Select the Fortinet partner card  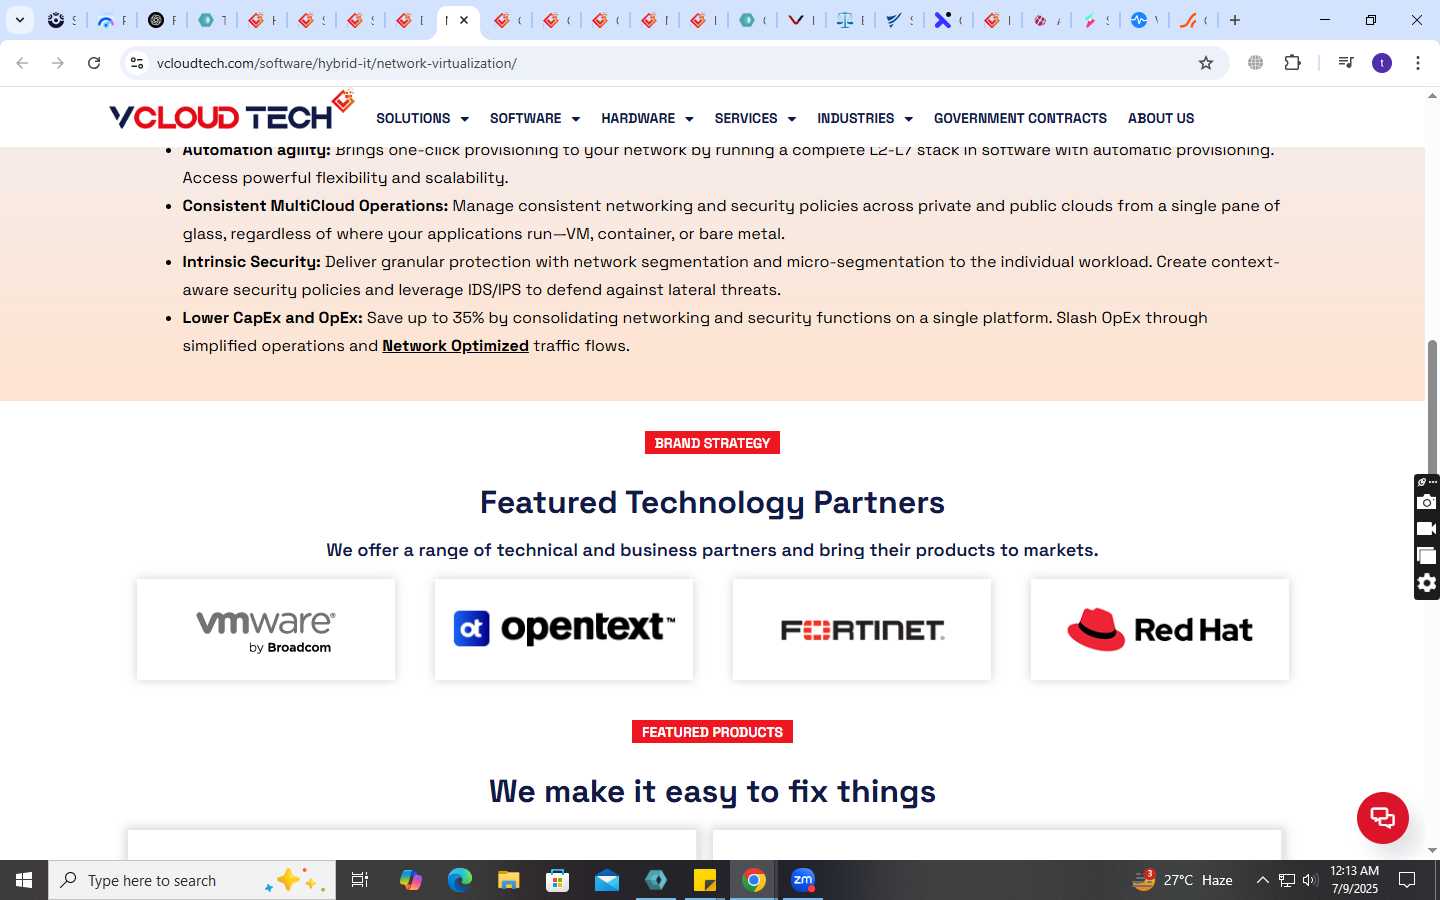862,630
